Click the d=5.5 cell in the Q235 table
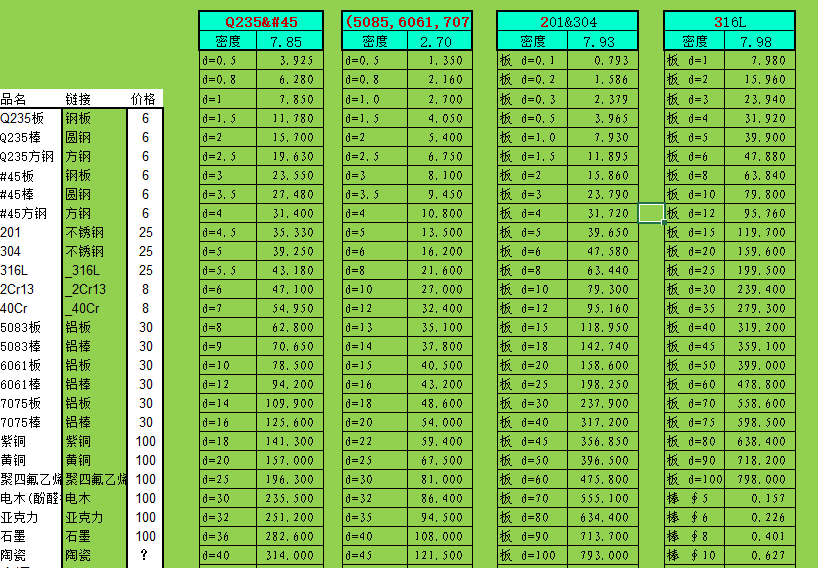This screenshot has height=568, width=818. [228, 271]
